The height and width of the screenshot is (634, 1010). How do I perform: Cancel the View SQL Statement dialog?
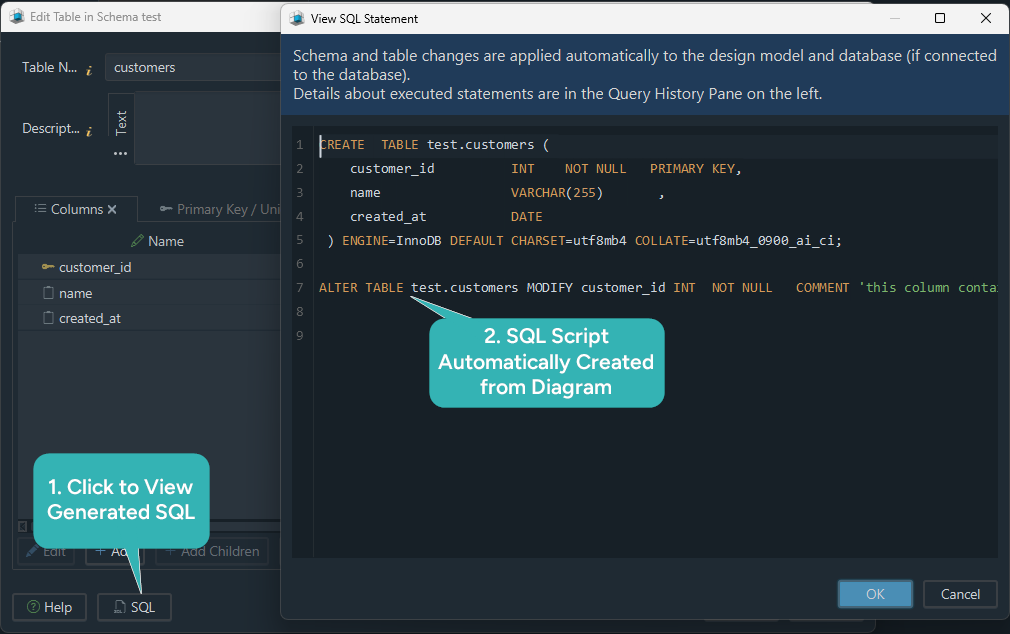click(x=960, y=594)
